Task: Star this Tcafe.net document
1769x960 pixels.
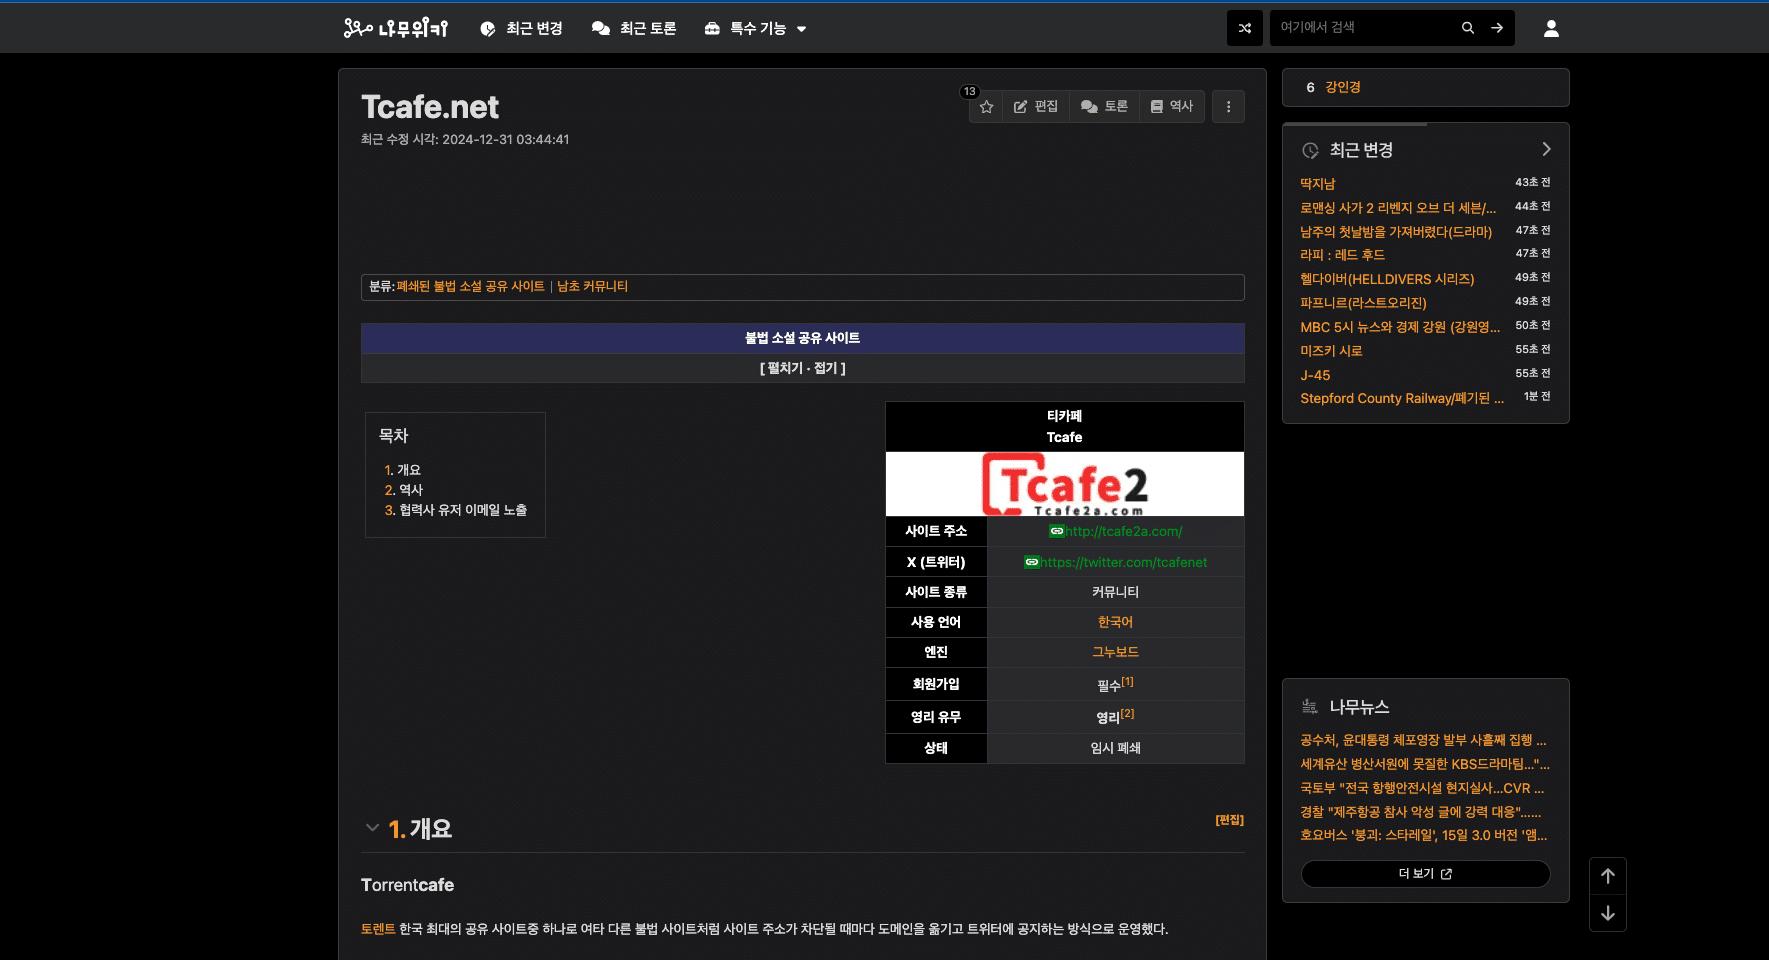Action: 986,107
